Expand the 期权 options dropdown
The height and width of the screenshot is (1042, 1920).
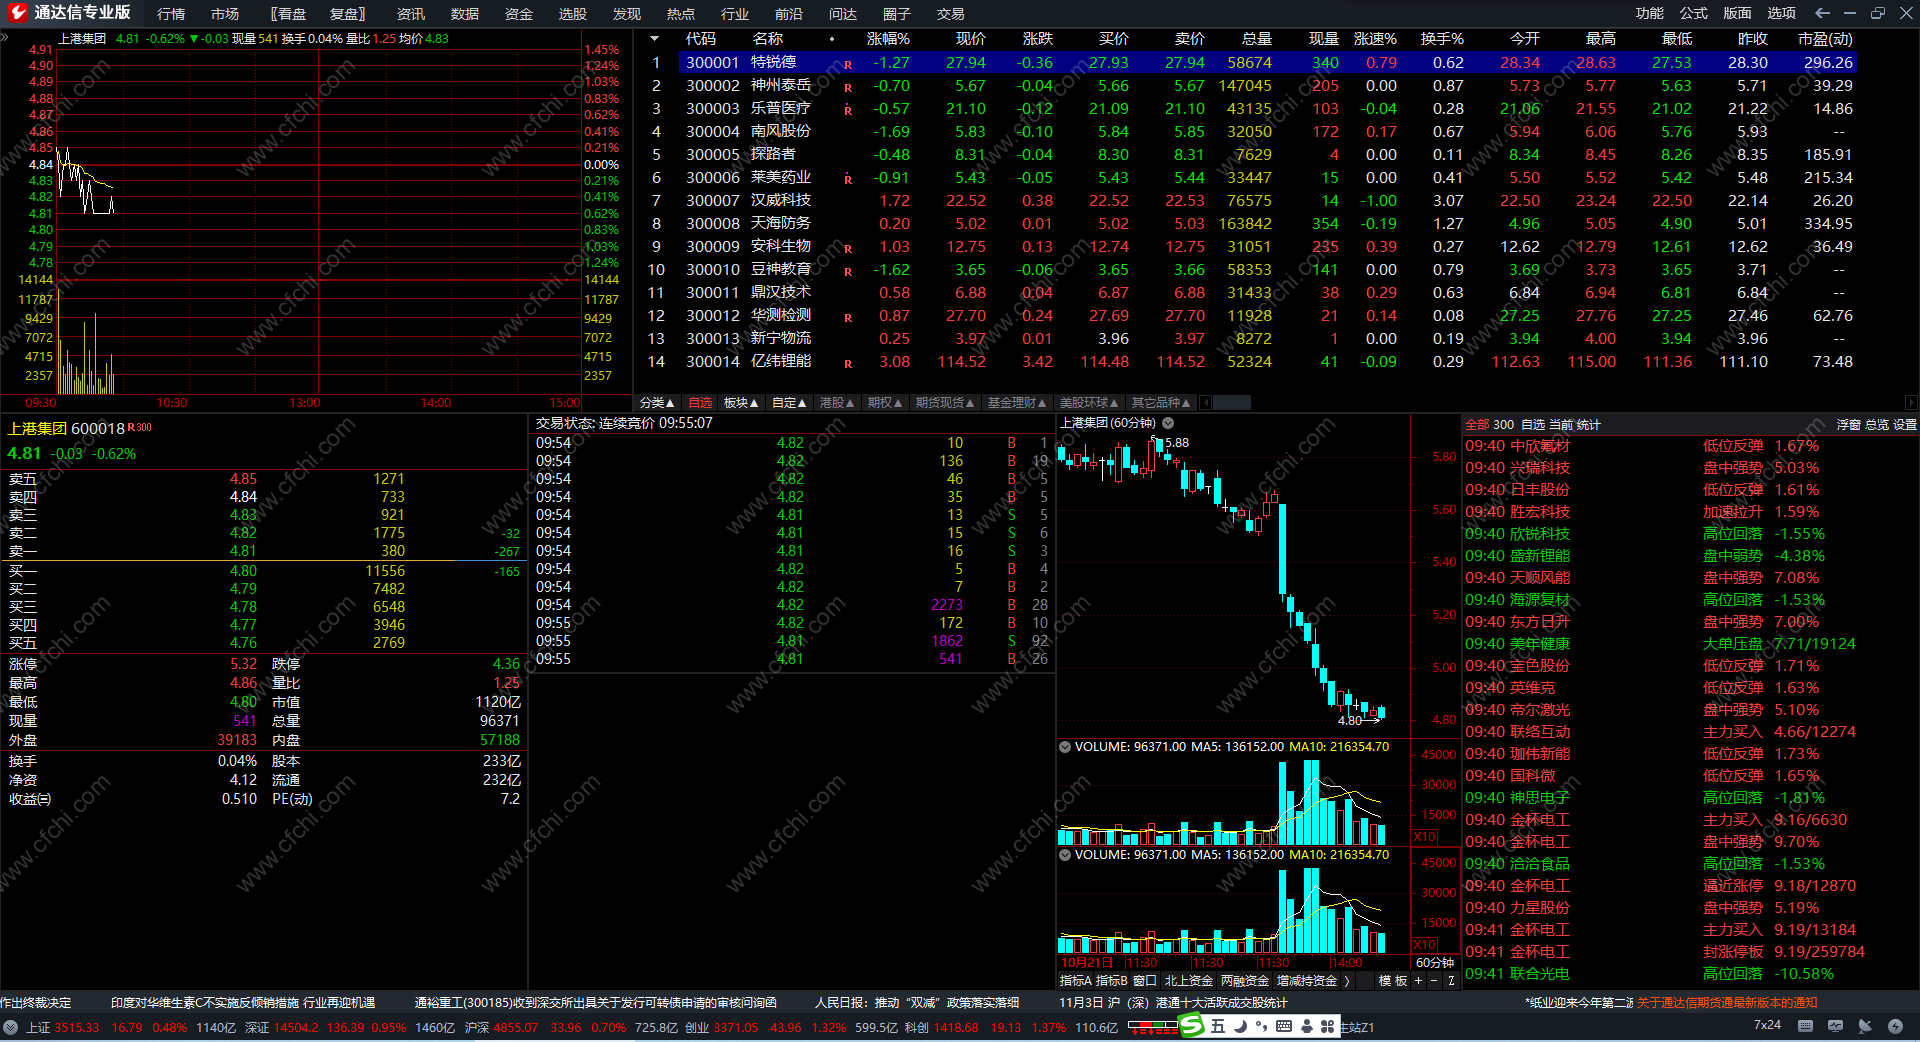pos(885,403)
